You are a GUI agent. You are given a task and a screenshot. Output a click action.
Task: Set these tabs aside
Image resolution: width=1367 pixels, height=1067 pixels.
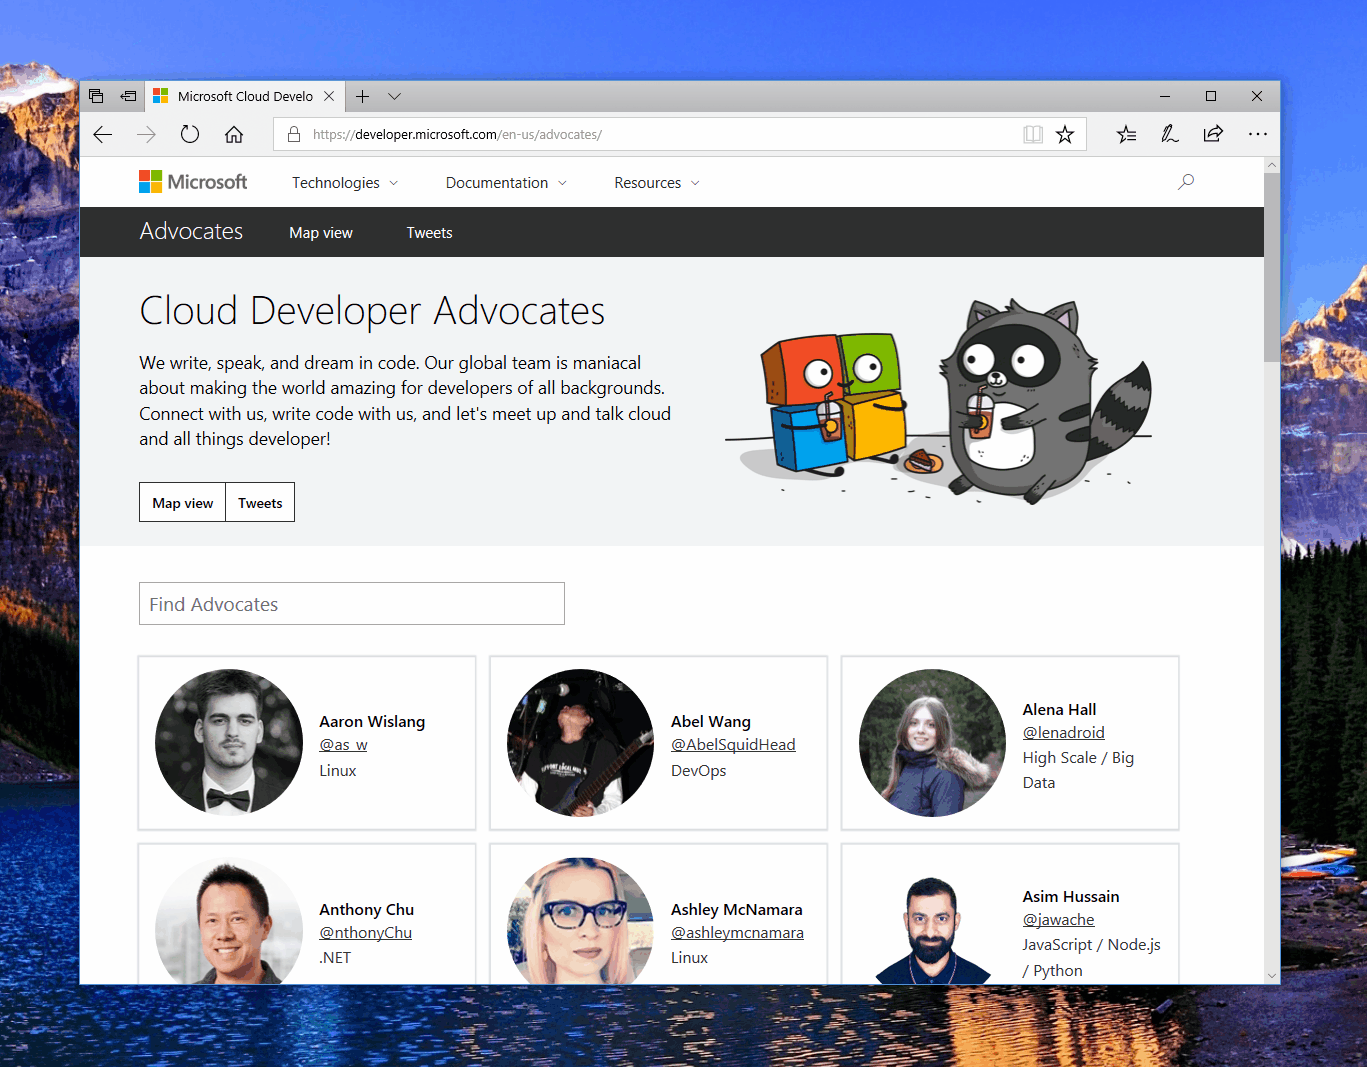pos(128,97)
